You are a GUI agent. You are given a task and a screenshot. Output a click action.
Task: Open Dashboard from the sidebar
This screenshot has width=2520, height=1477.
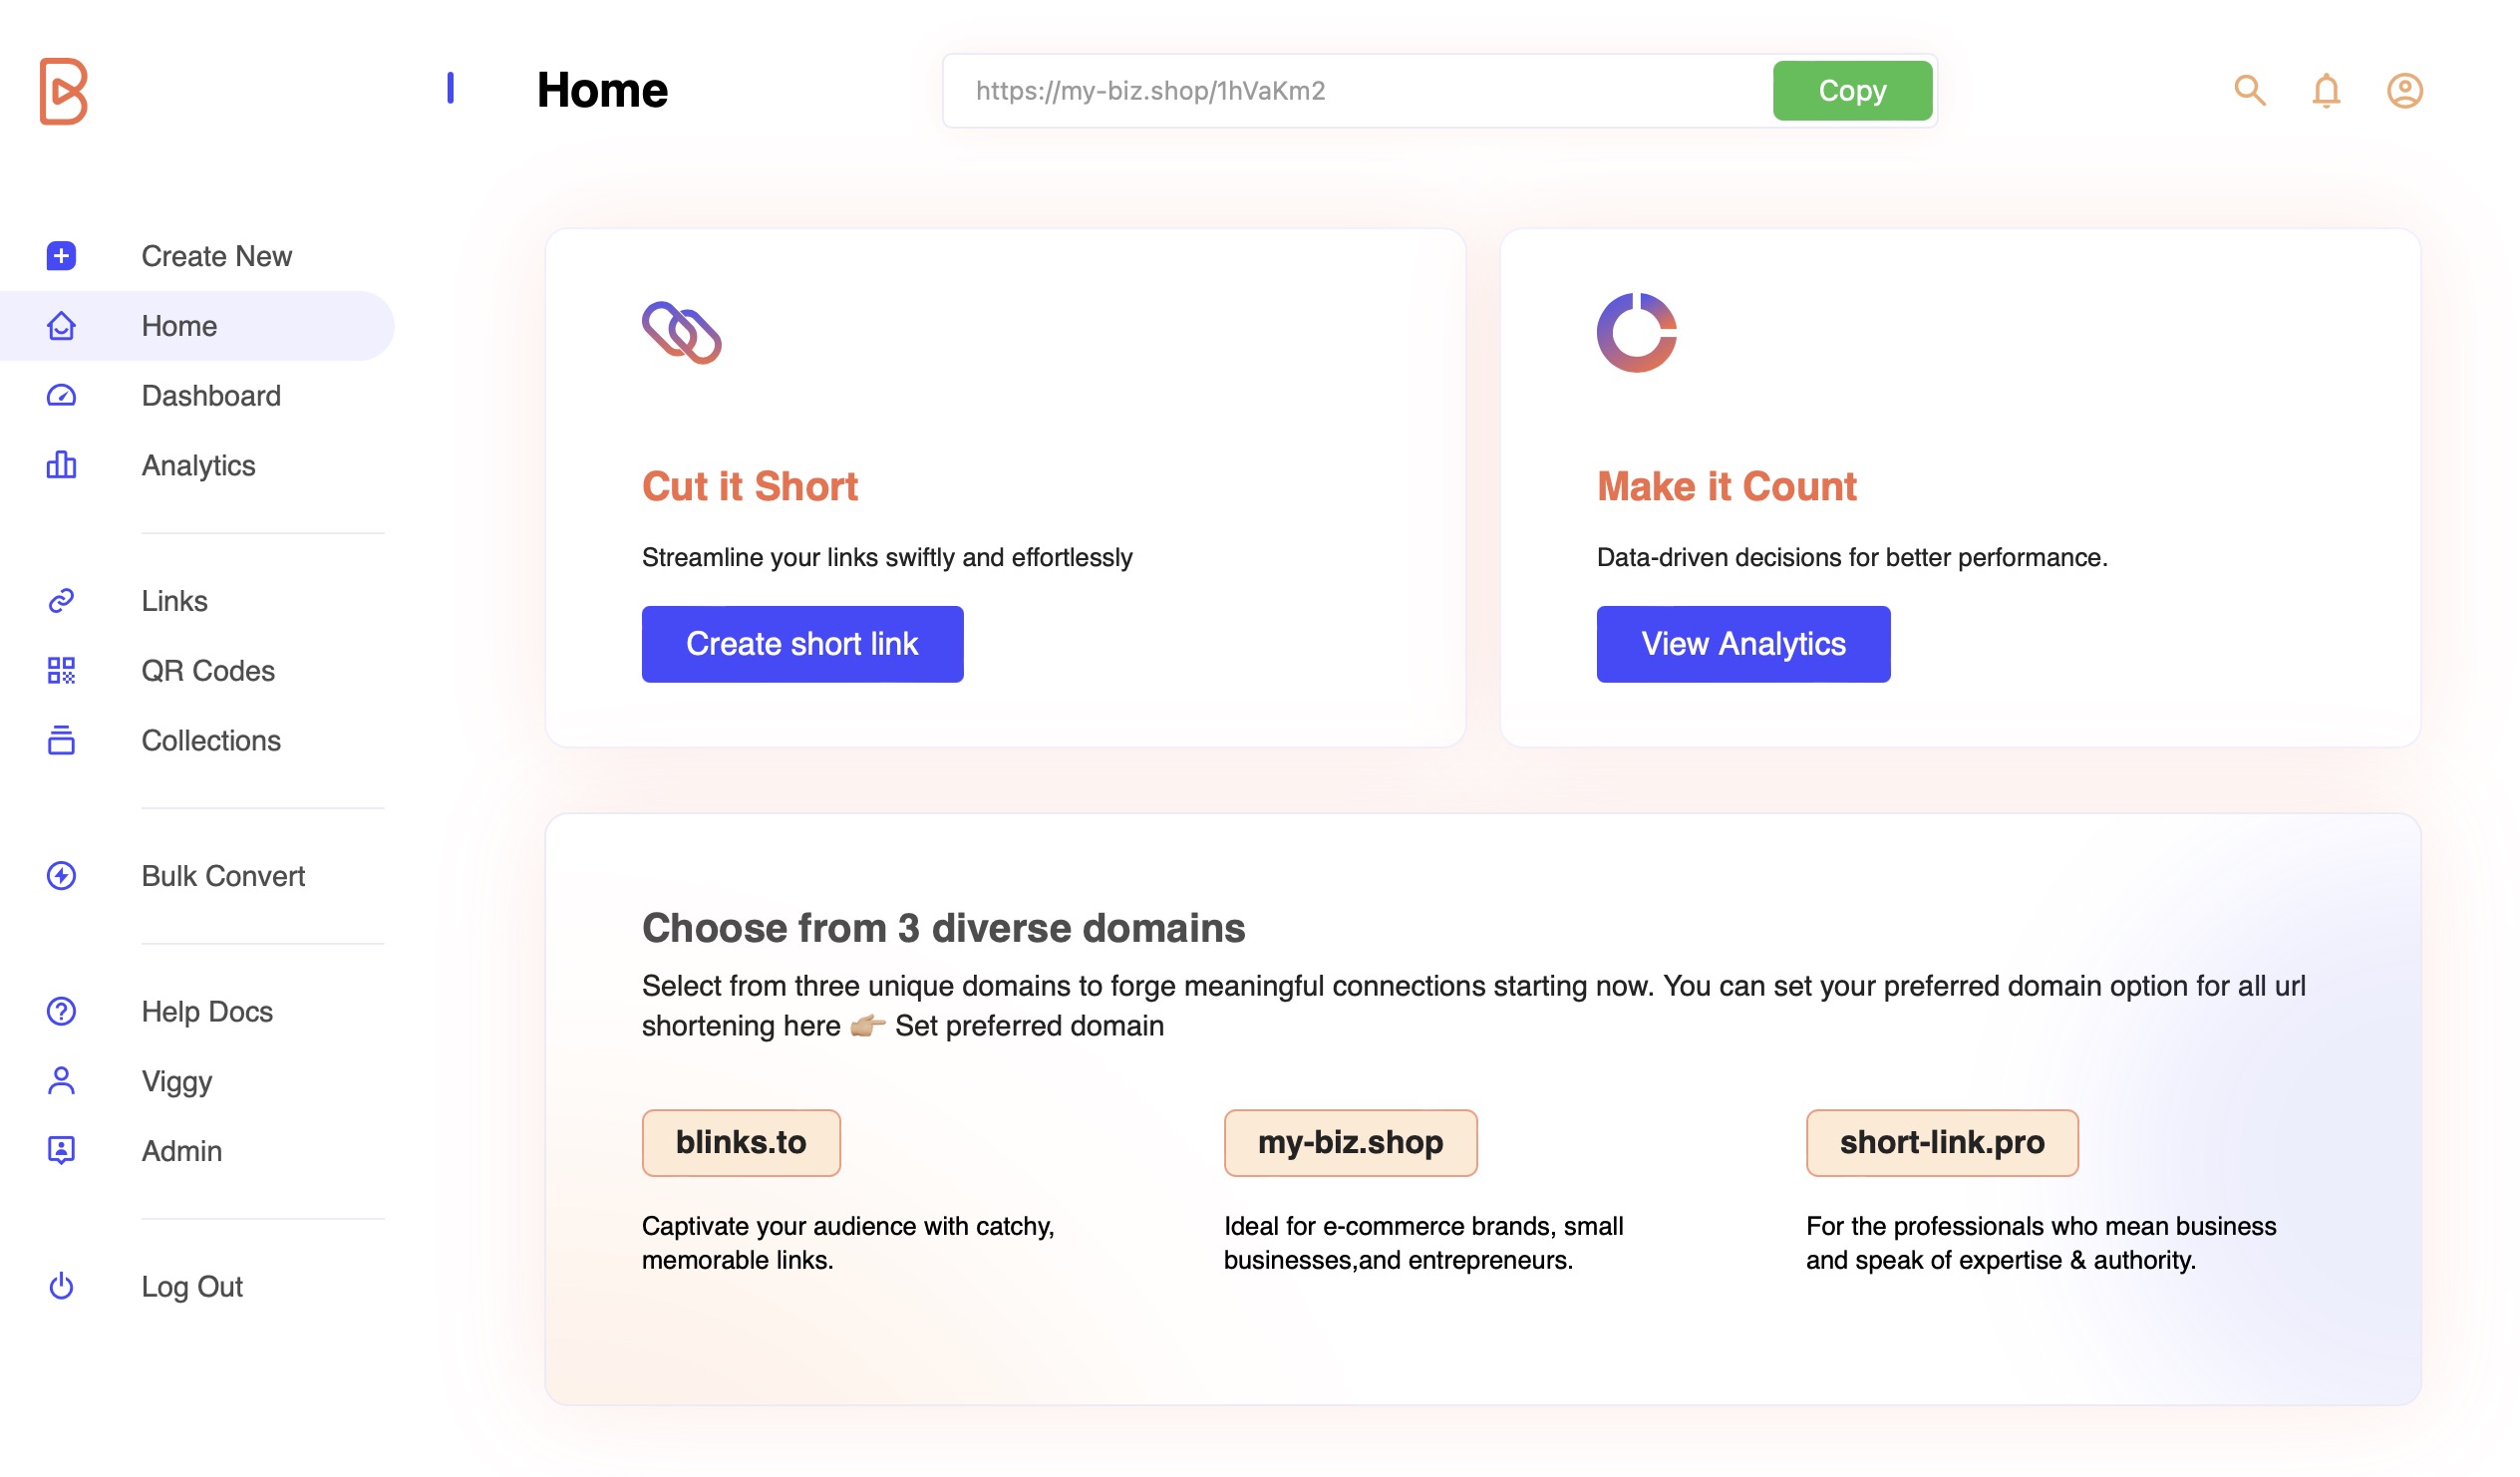coord(211,396)
